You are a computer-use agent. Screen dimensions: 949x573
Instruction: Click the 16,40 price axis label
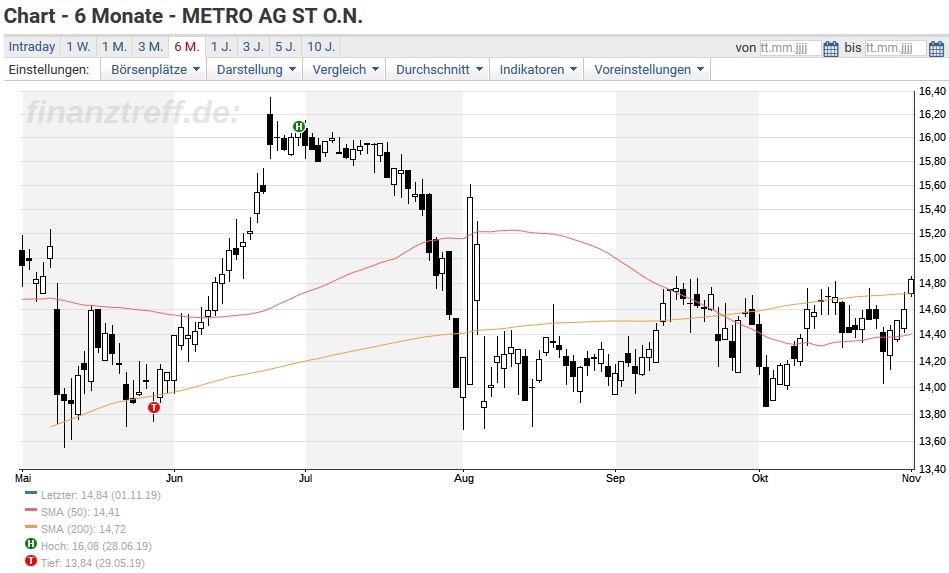click(x=931, y=91)
